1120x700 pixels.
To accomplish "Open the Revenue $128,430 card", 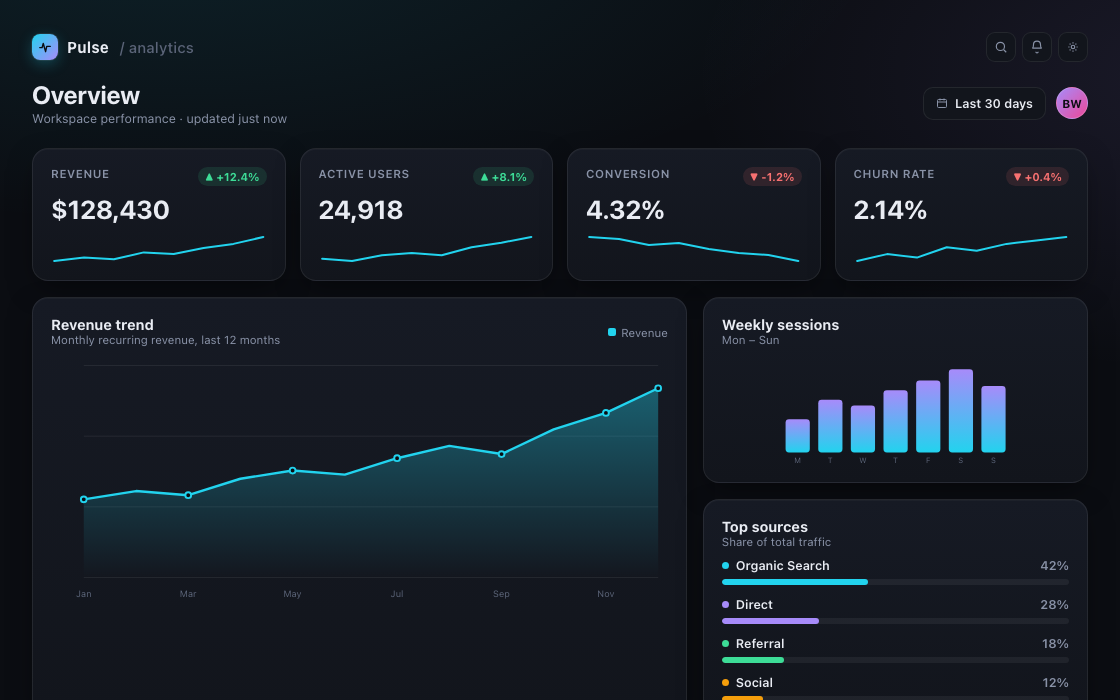I will coord(159,214).
